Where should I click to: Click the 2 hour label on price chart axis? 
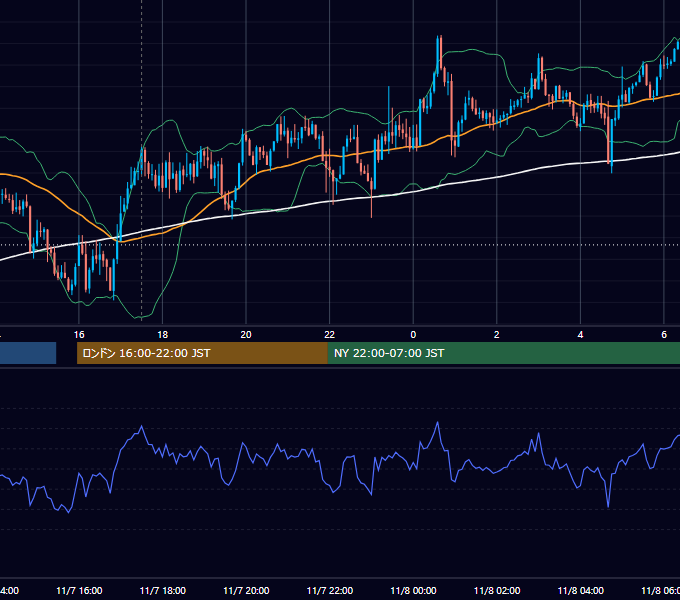point(497,335)
